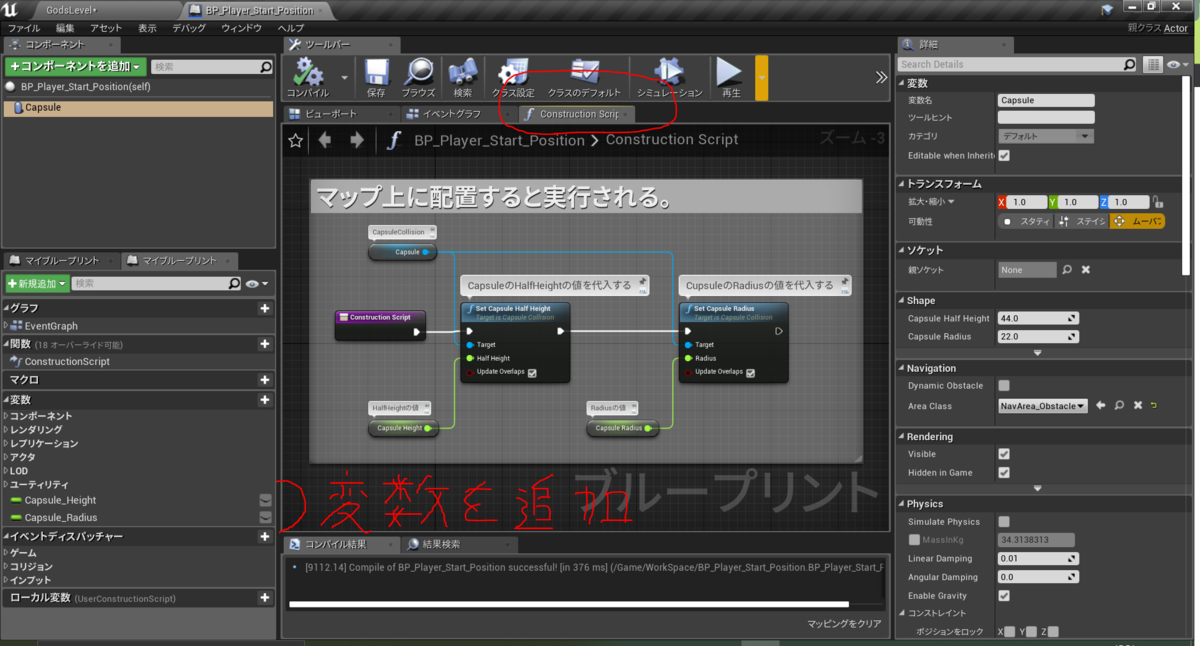Viewport: 1200px width, 646px height.
Task: Expand the toolbar overflow chevrons
Action: pyautogui.click(x=881, y=77)
